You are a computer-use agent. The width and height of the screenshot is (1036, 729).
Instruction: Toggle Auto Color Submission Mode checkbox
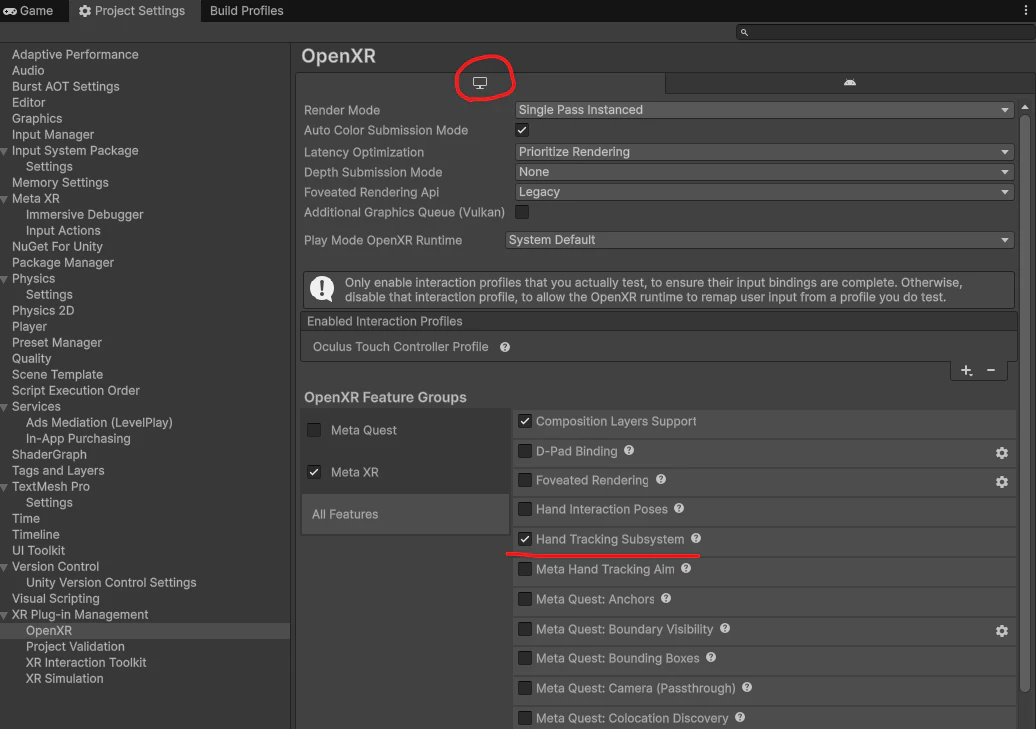(x=522, y=130)
